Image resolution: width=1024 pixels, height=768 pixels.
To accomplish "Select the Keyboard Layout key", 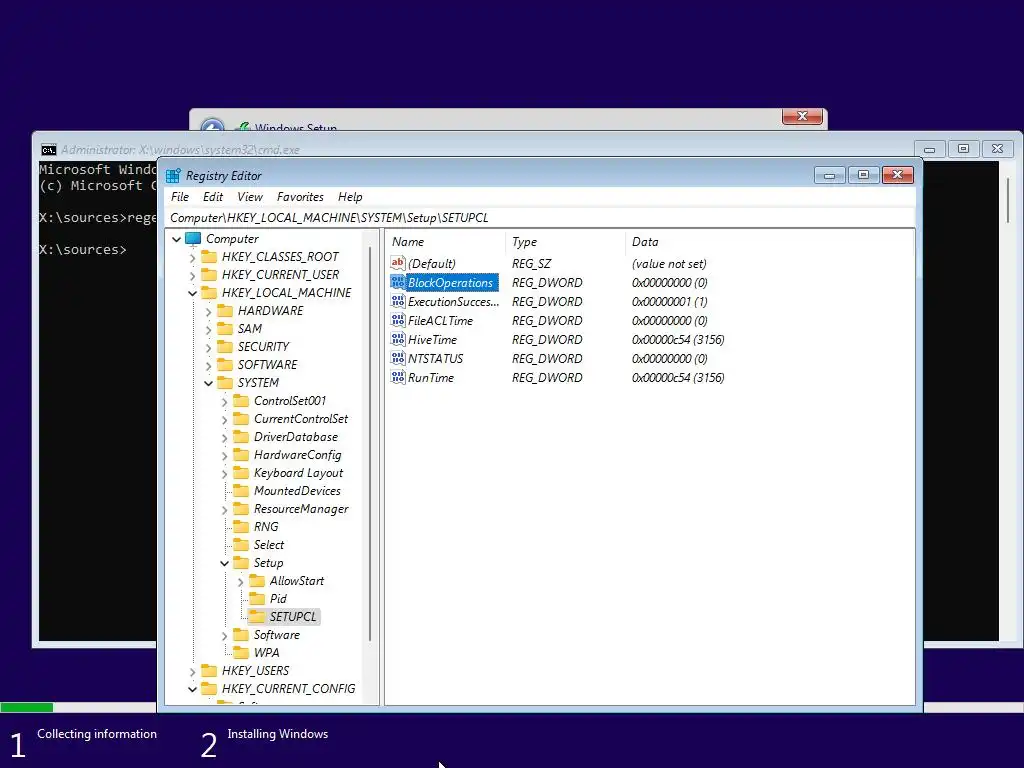I will click(298, 473).
